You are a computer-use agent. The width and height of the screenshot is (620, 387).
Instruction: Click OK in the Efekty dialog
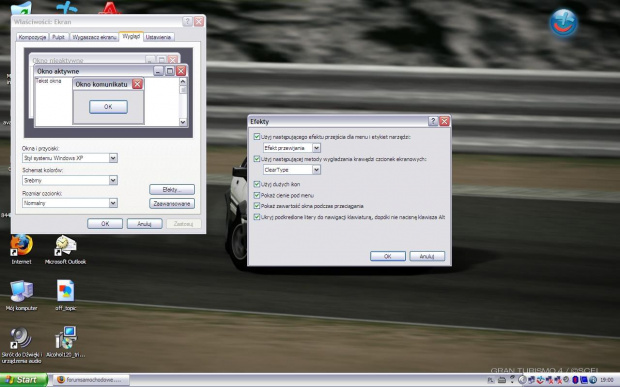[388, 256]
